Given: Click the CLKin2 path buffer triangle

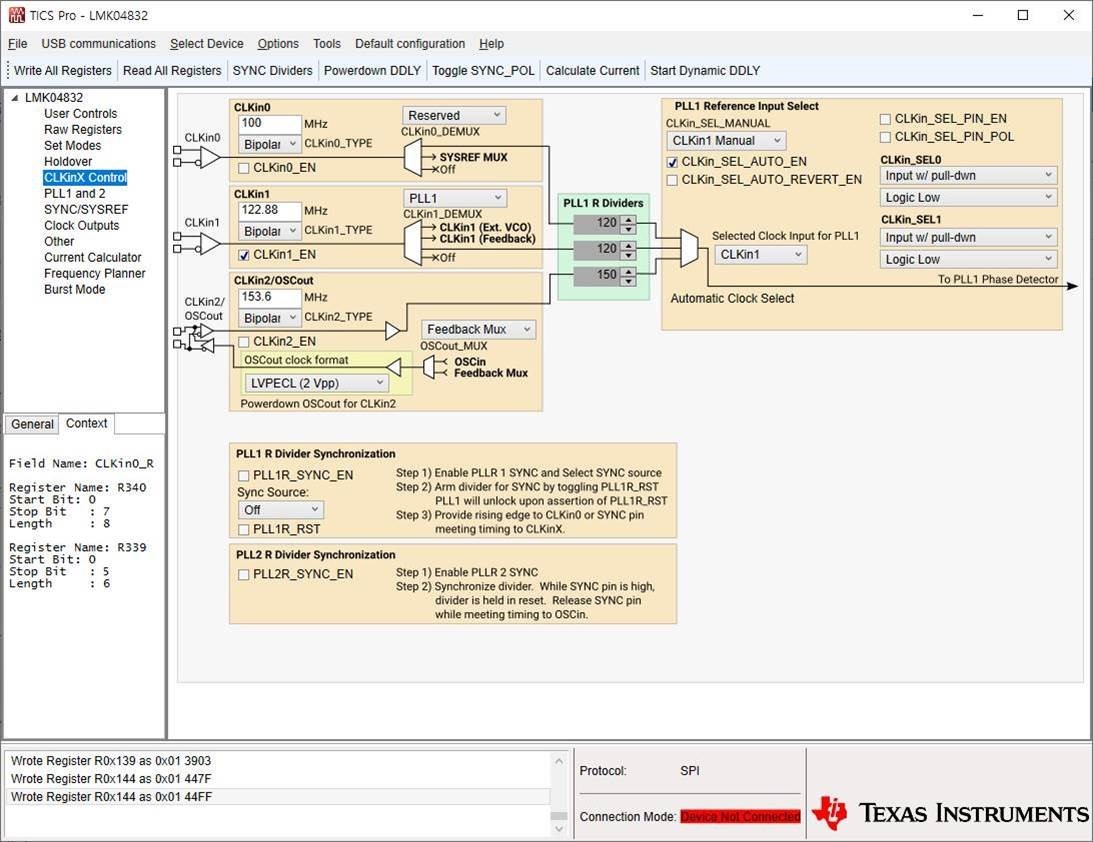Looking at the screenshot, I should pos(393,330).
